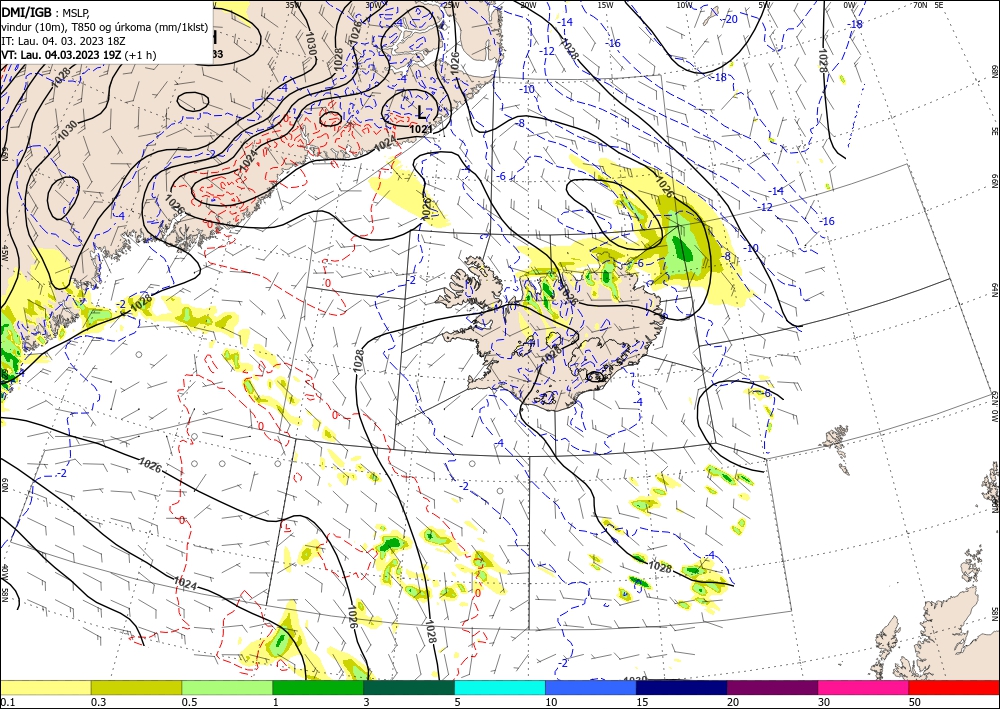Screen dimensions: 1000x709
Task: Click the legend value '0.5'
Action: tap(189, 702)
